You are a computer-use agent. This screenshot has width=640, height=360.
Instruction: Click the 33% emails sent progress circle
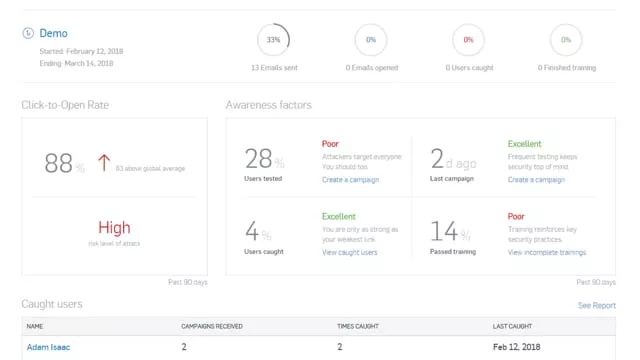click(273, 40)
